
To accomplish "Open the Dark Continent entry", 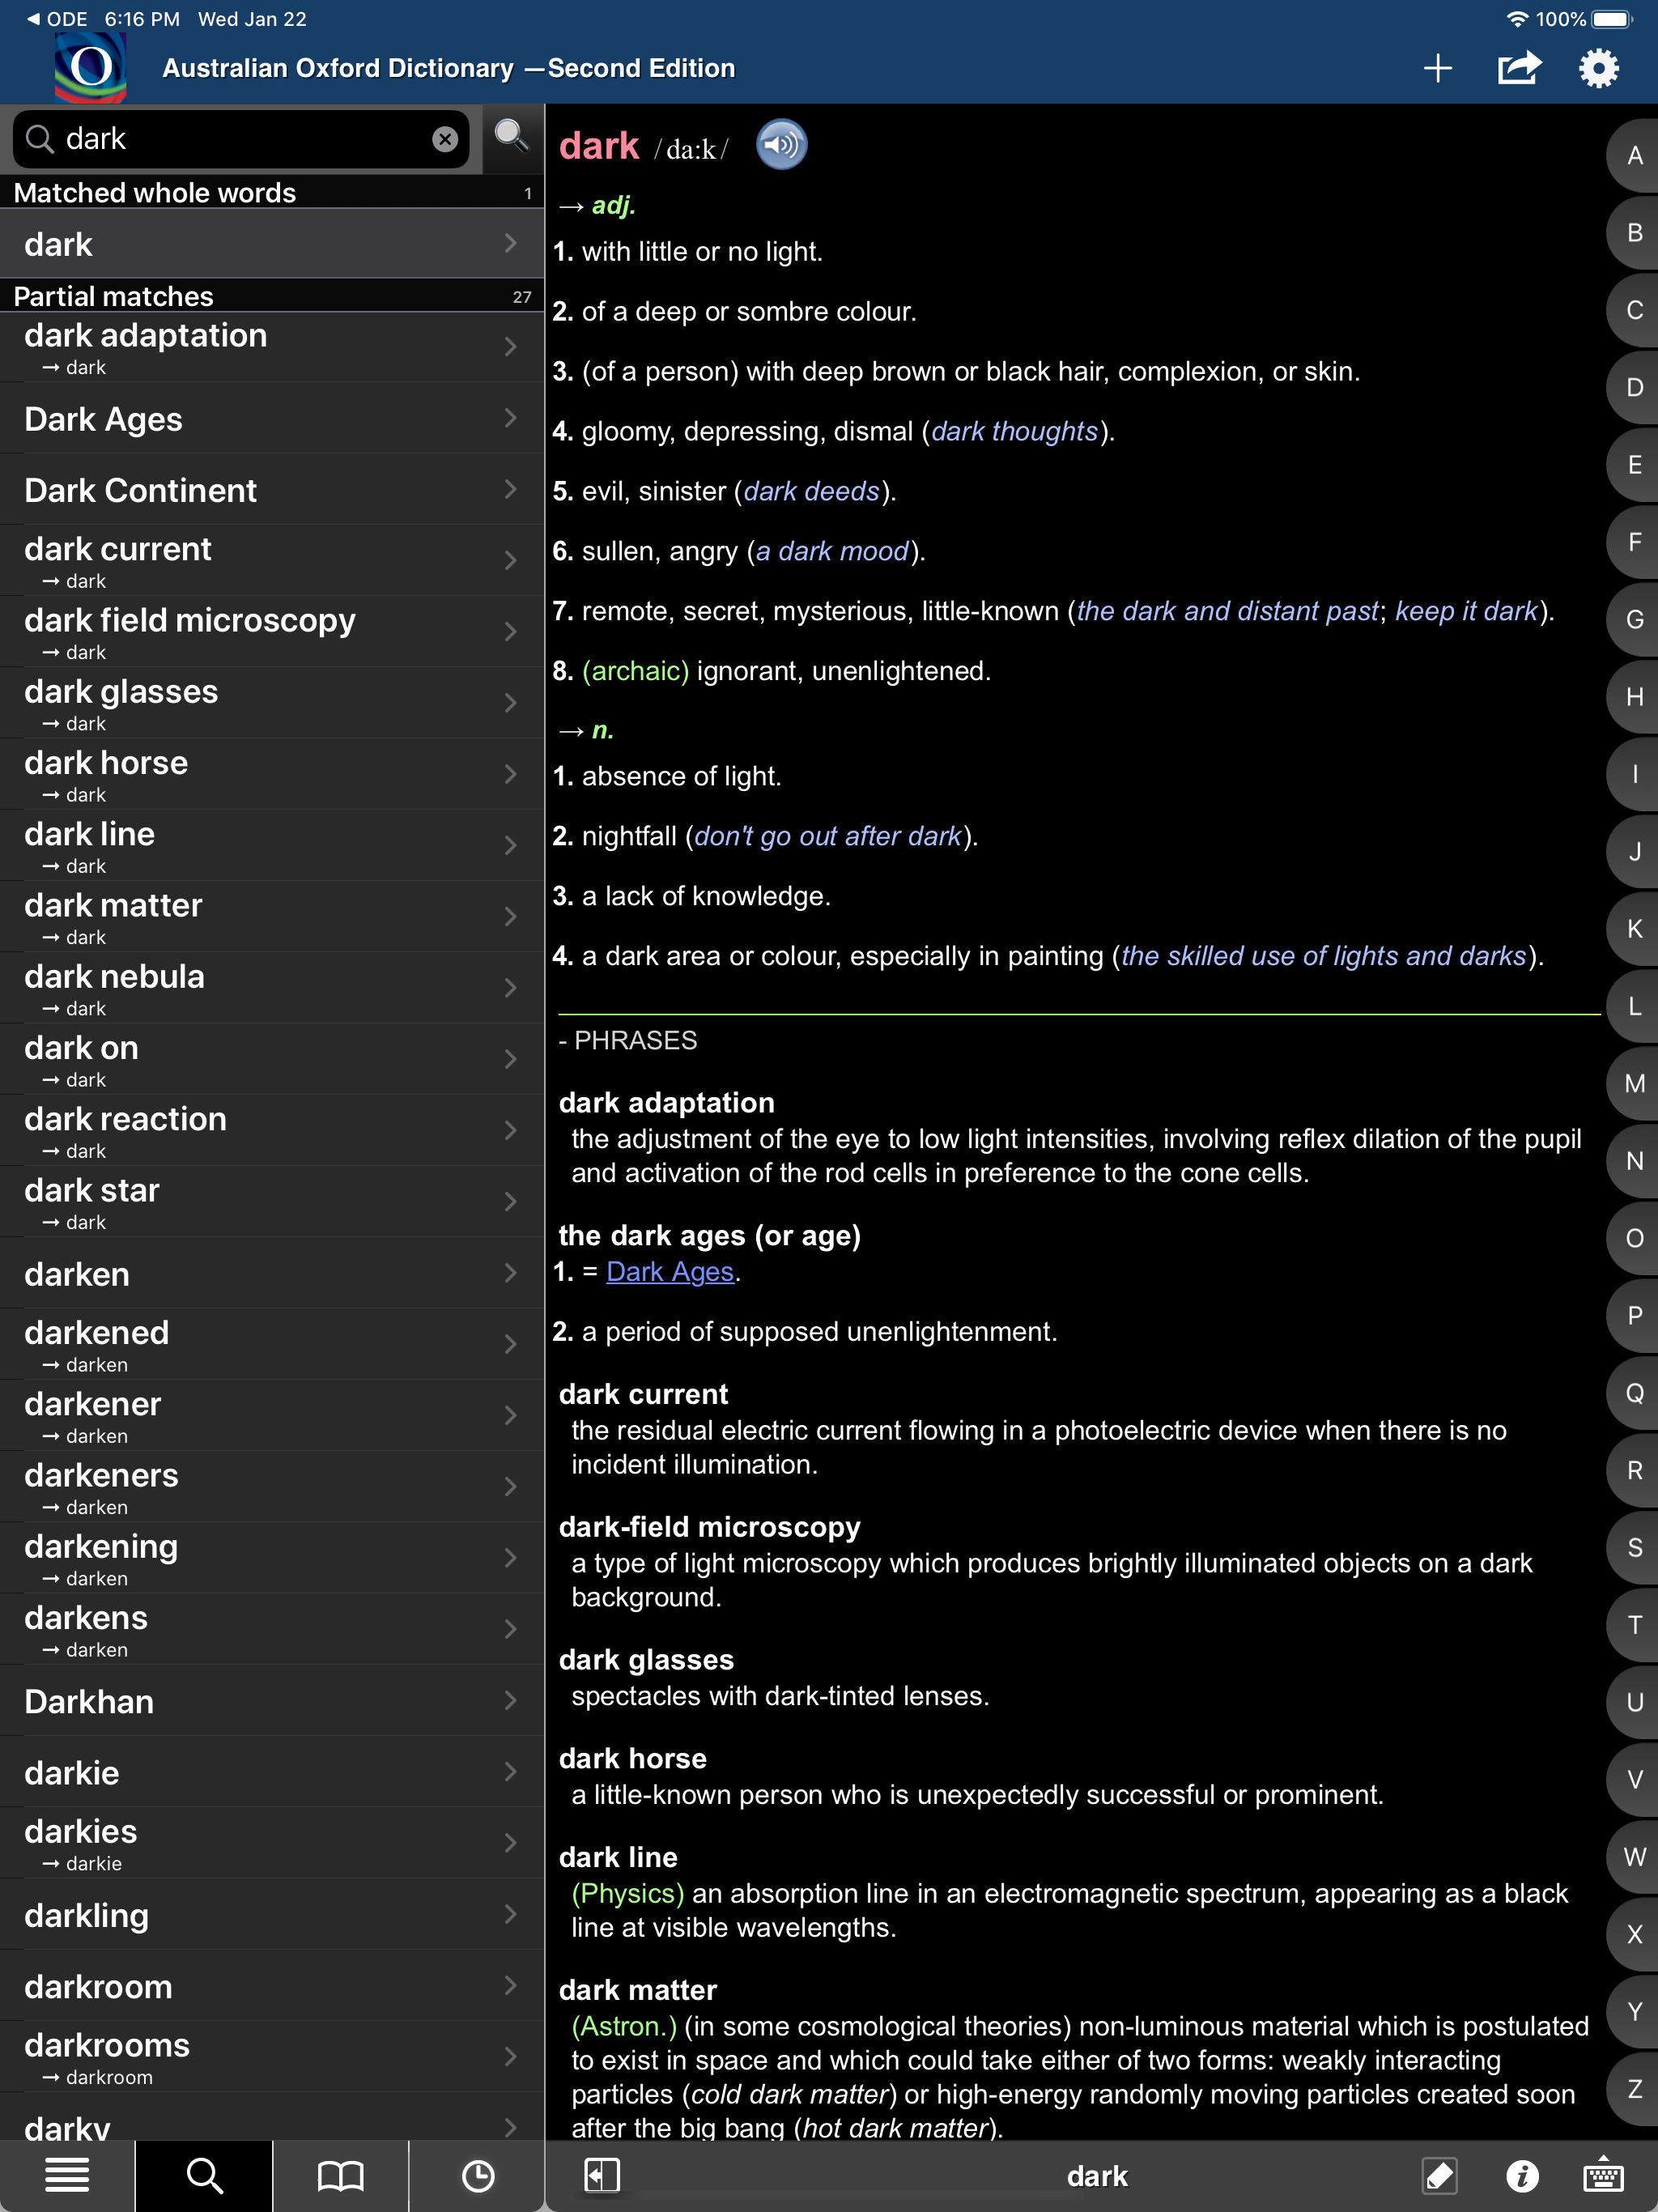I will 272,490.
